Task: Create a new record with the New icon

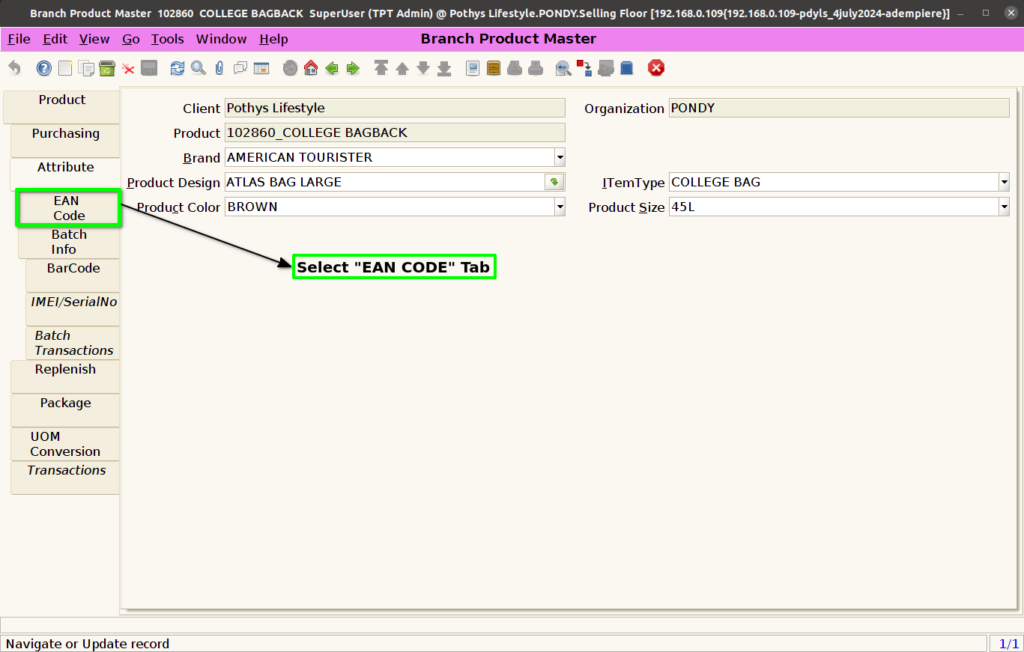Action: [65, 68]
